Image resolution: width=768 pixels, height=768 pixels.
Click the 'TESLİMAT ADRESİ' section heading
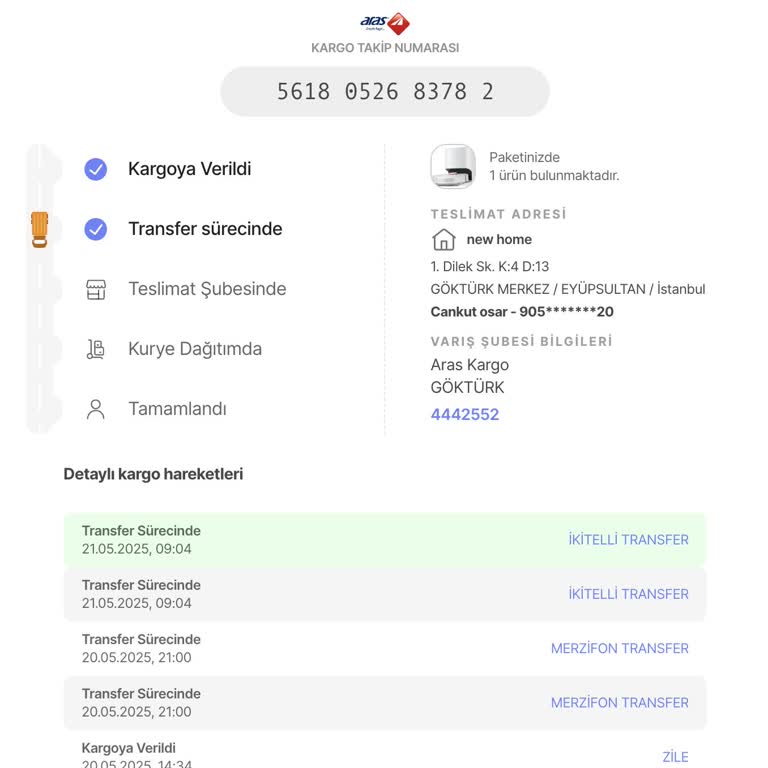click(499, 214)
